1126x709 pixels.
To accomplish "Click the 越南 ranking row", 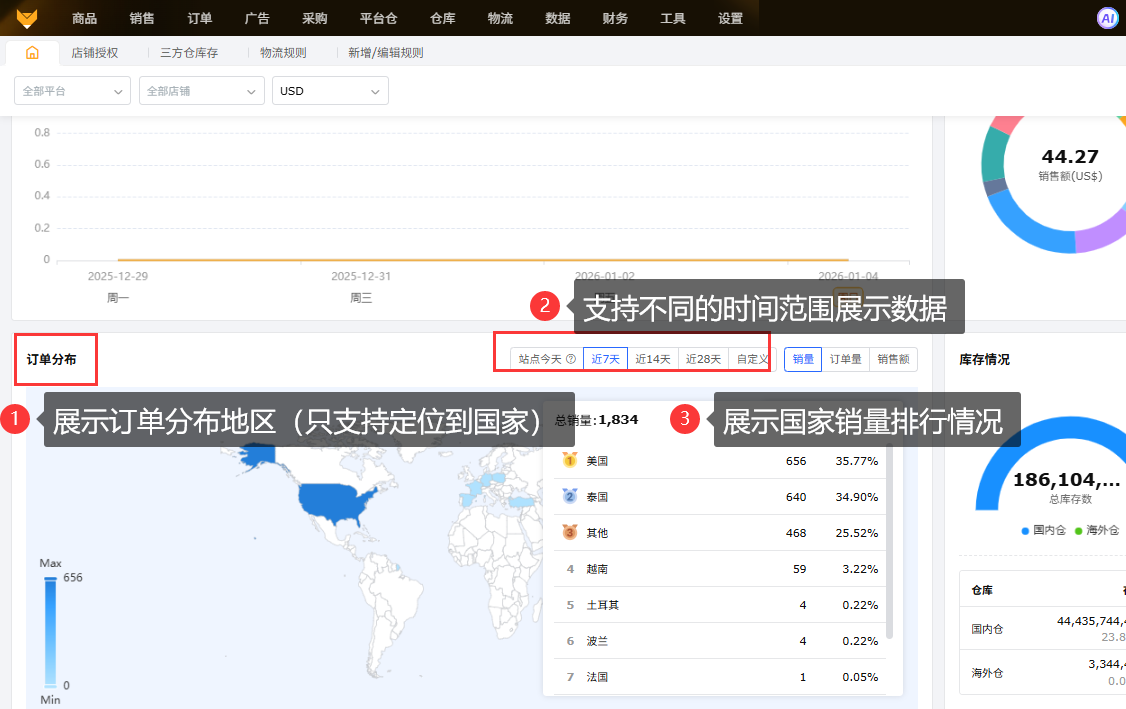I will pos(720,568).
